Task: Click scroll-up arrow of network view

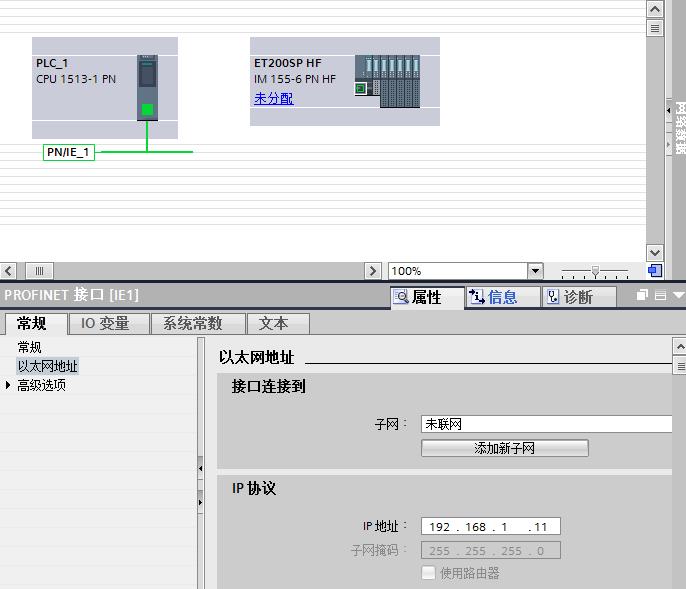Action: [x=655, y=9]
